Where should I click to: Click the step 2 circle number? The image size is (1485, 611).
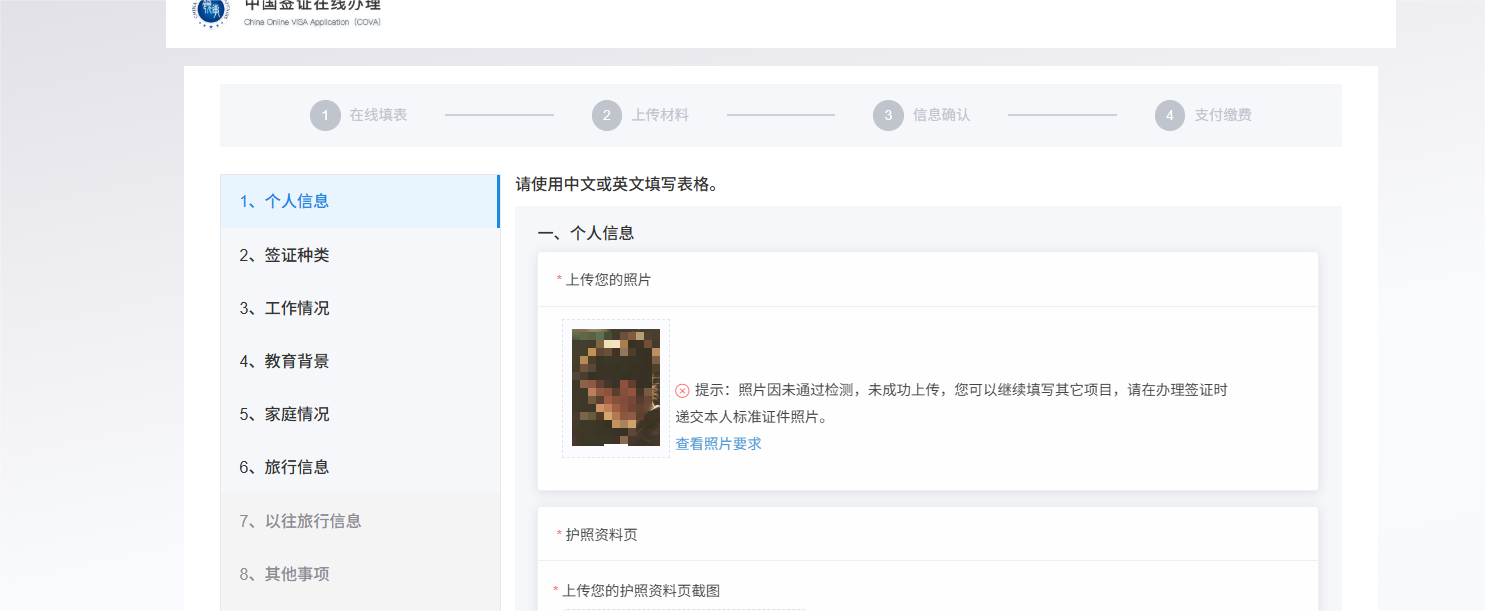pos(607,116)
